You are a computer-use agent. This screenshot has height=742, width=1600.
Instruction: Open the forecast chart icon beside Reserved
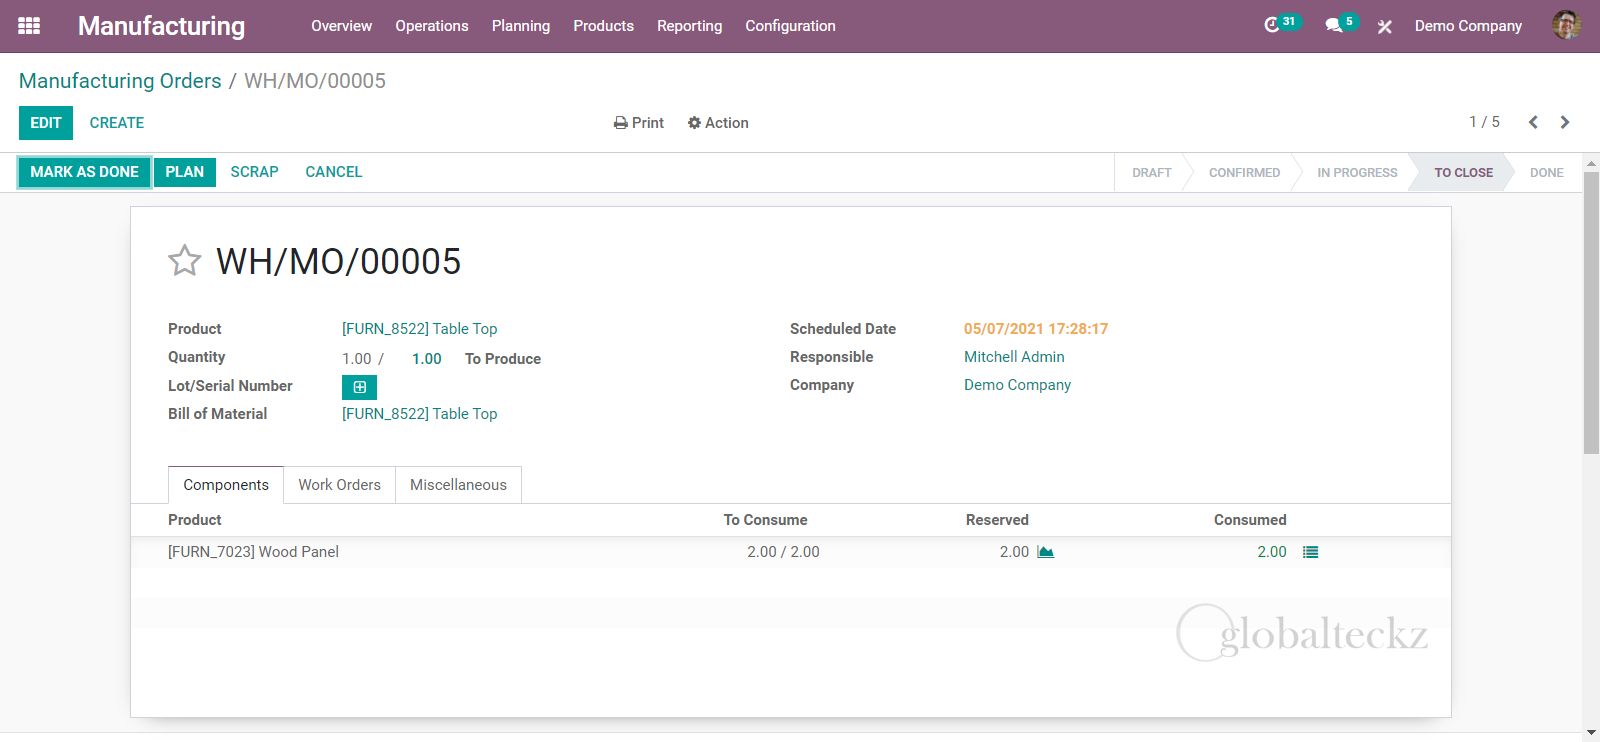point(1045,552)
